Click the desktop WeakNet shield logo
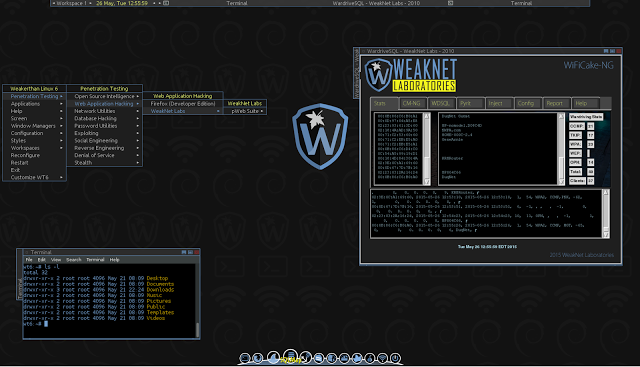The width and height of the screenshot is (640, 367). click(x=320, y=136)
